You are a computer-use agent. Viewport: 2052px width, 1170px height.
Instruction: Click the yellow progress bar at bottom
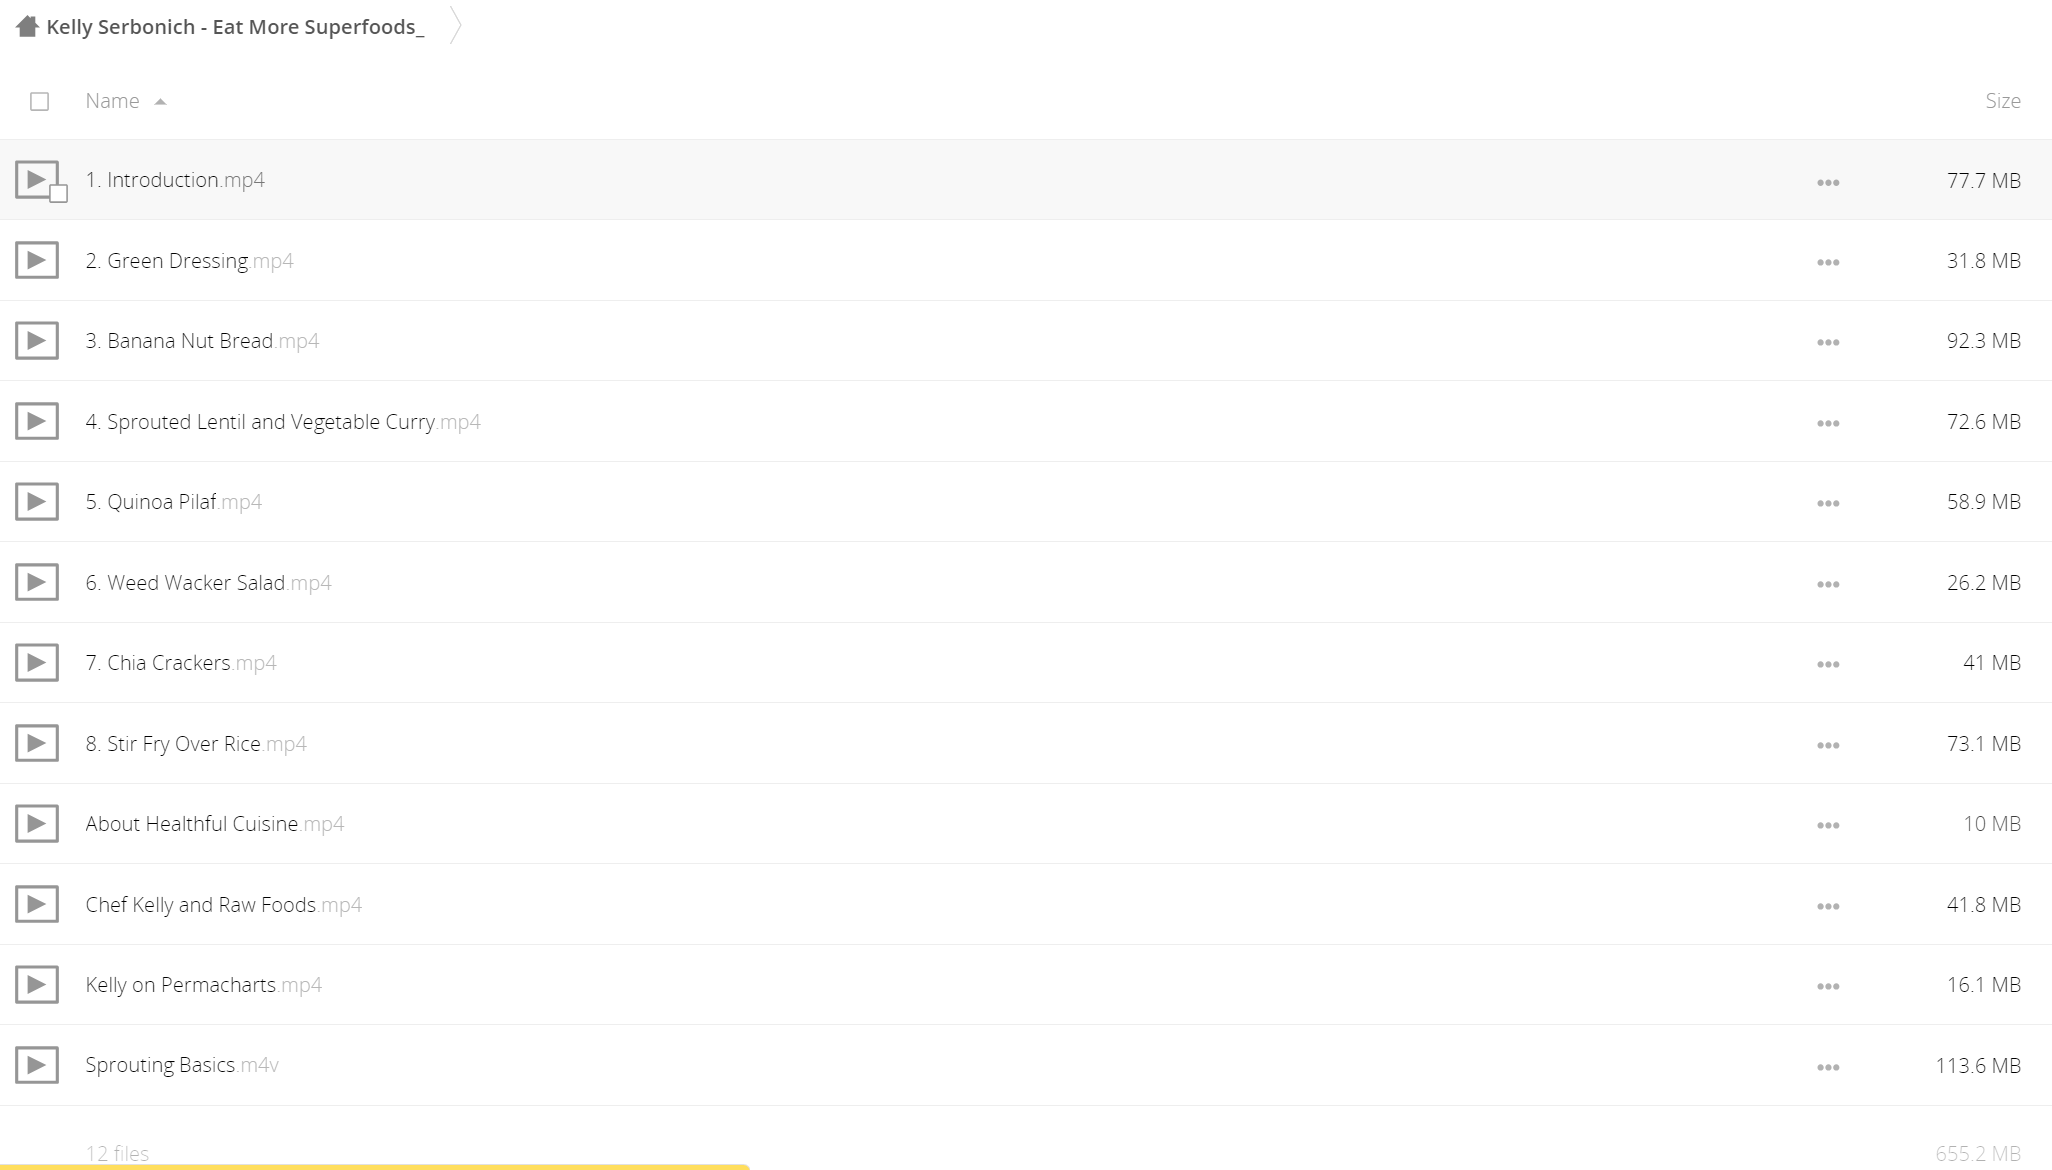pos(375,1166)
